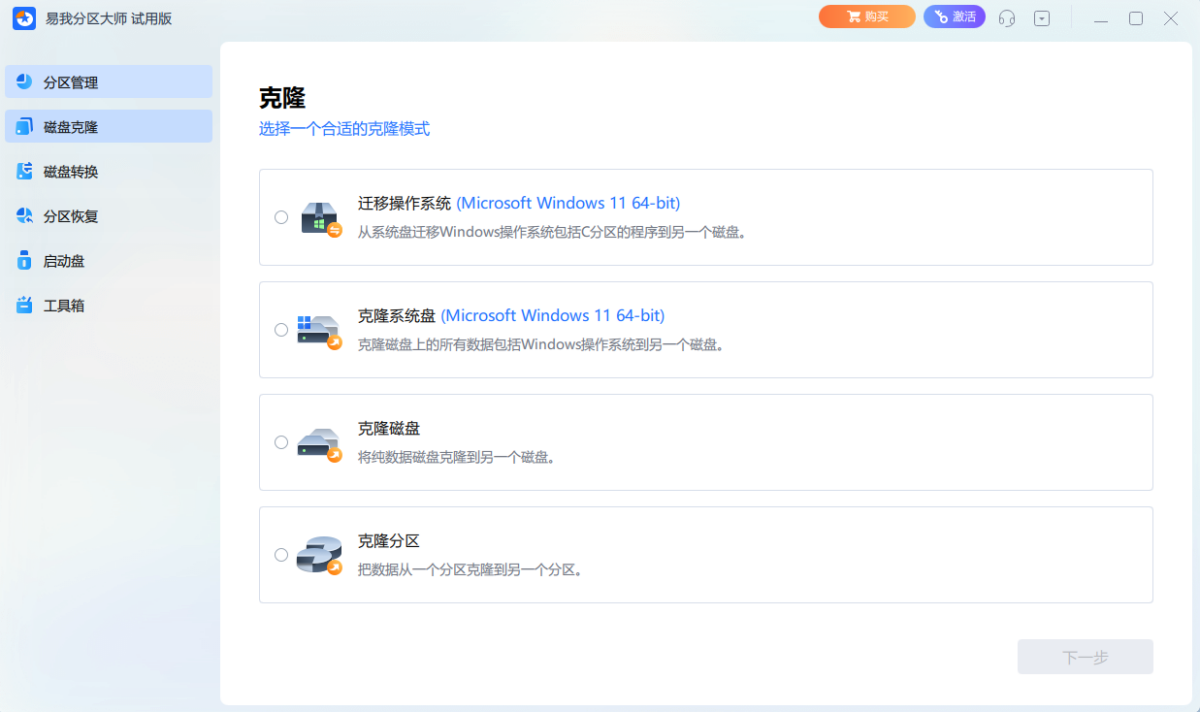Click the 克隆磁盘 drive icon

coord(320,444)
